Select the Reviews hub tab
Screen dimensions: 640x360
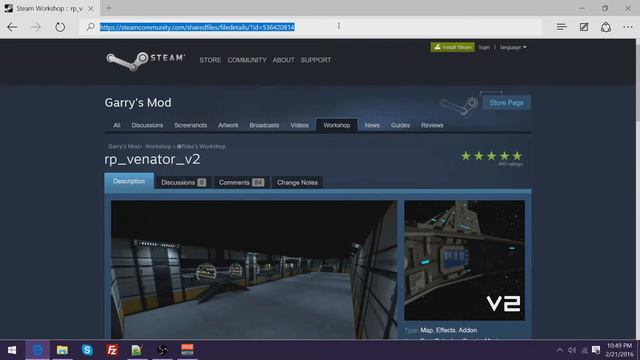coord(432,125)
